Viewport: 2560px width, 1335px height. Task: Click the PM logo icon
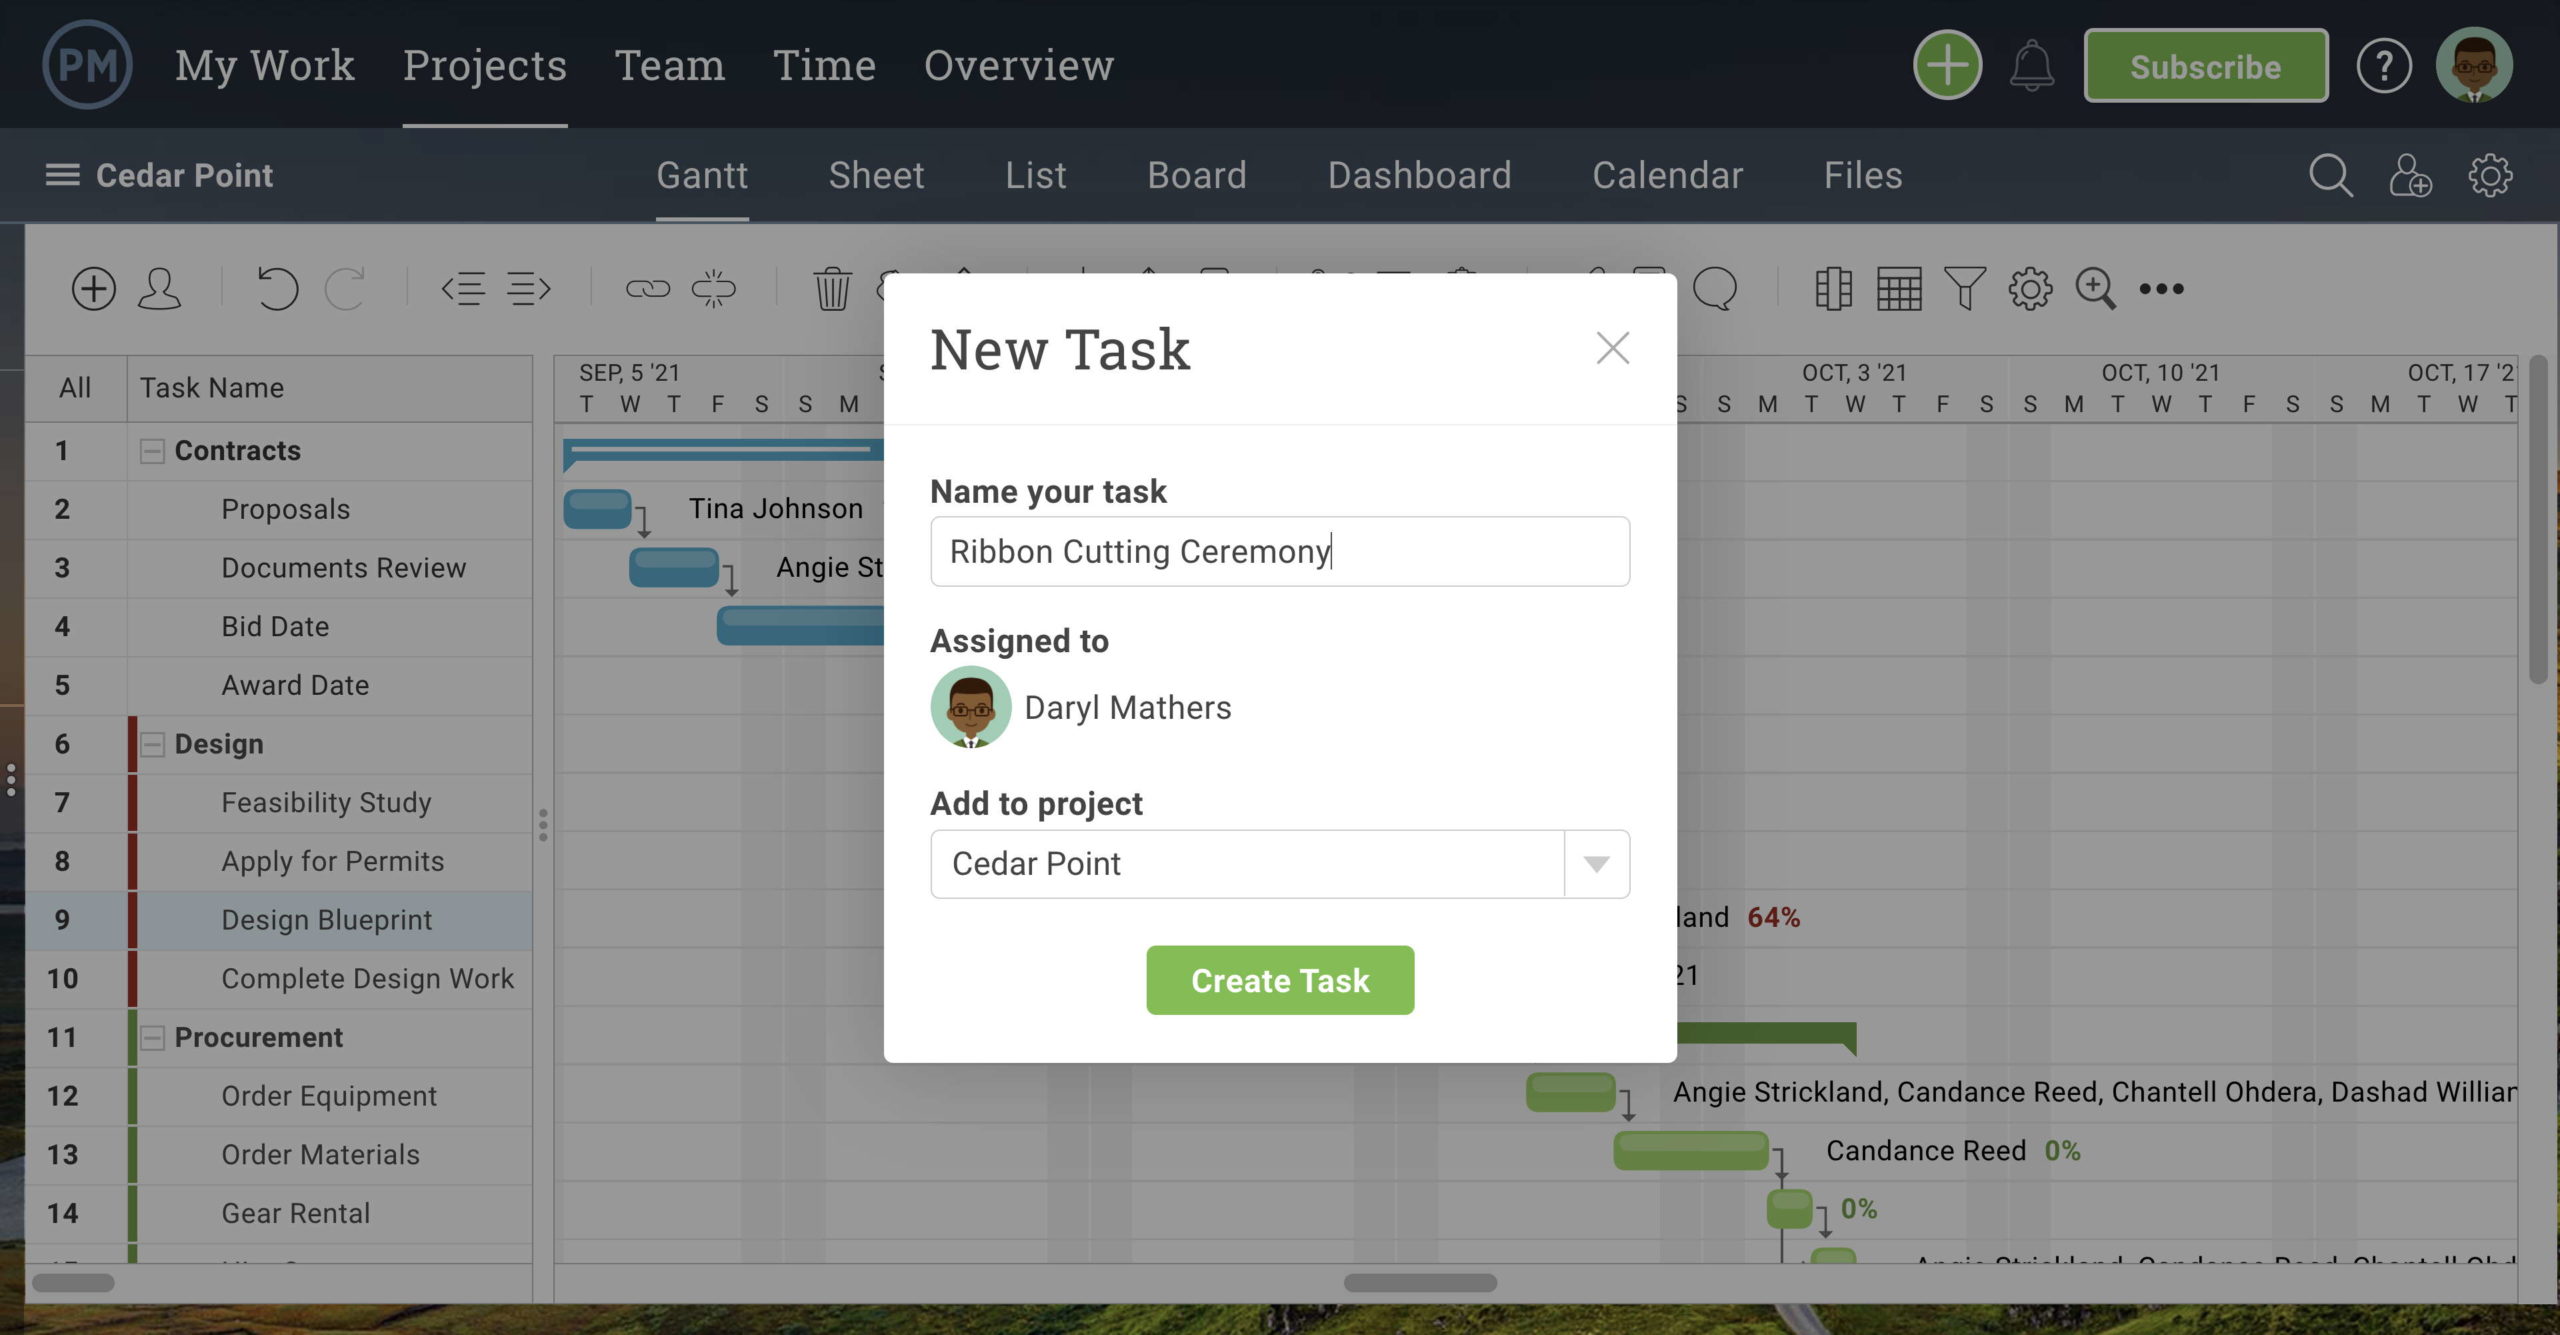coord(87,65)
